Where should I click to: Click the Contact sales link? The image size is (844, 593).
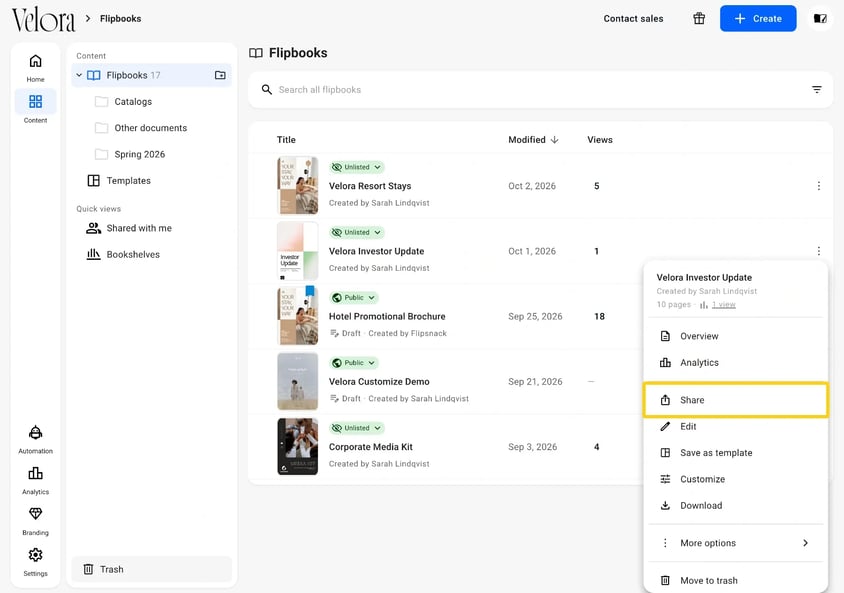coord(633,18)
